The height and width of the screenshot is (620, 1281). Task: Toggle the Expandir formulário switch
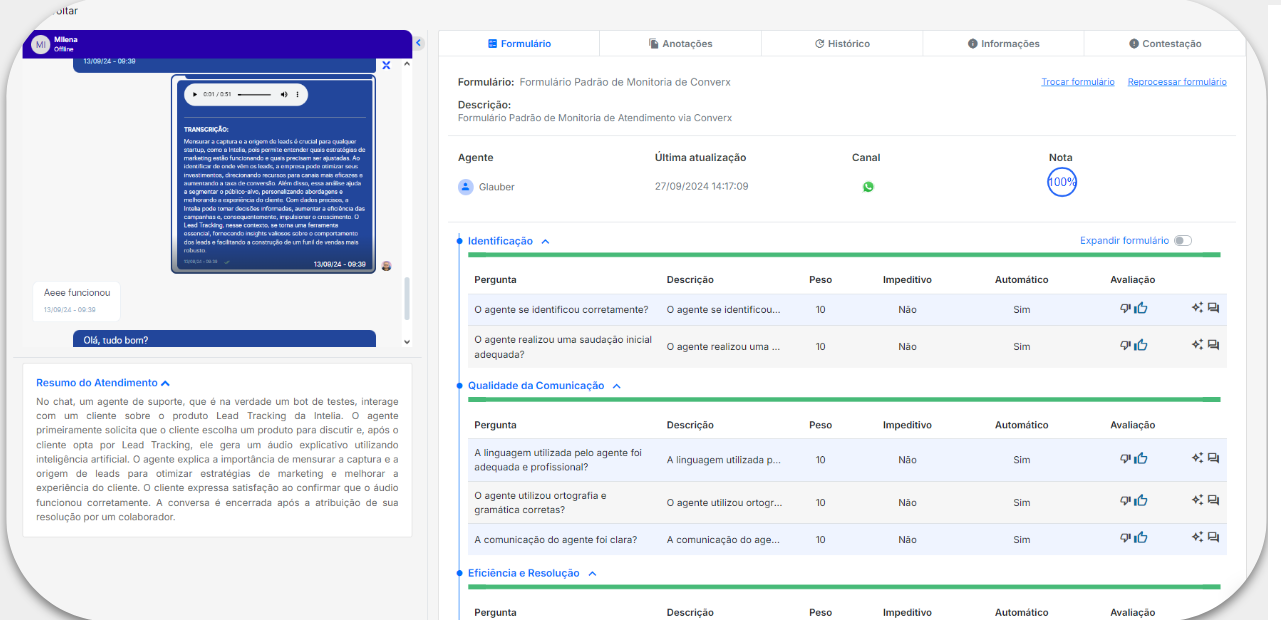pos(1183,241)
